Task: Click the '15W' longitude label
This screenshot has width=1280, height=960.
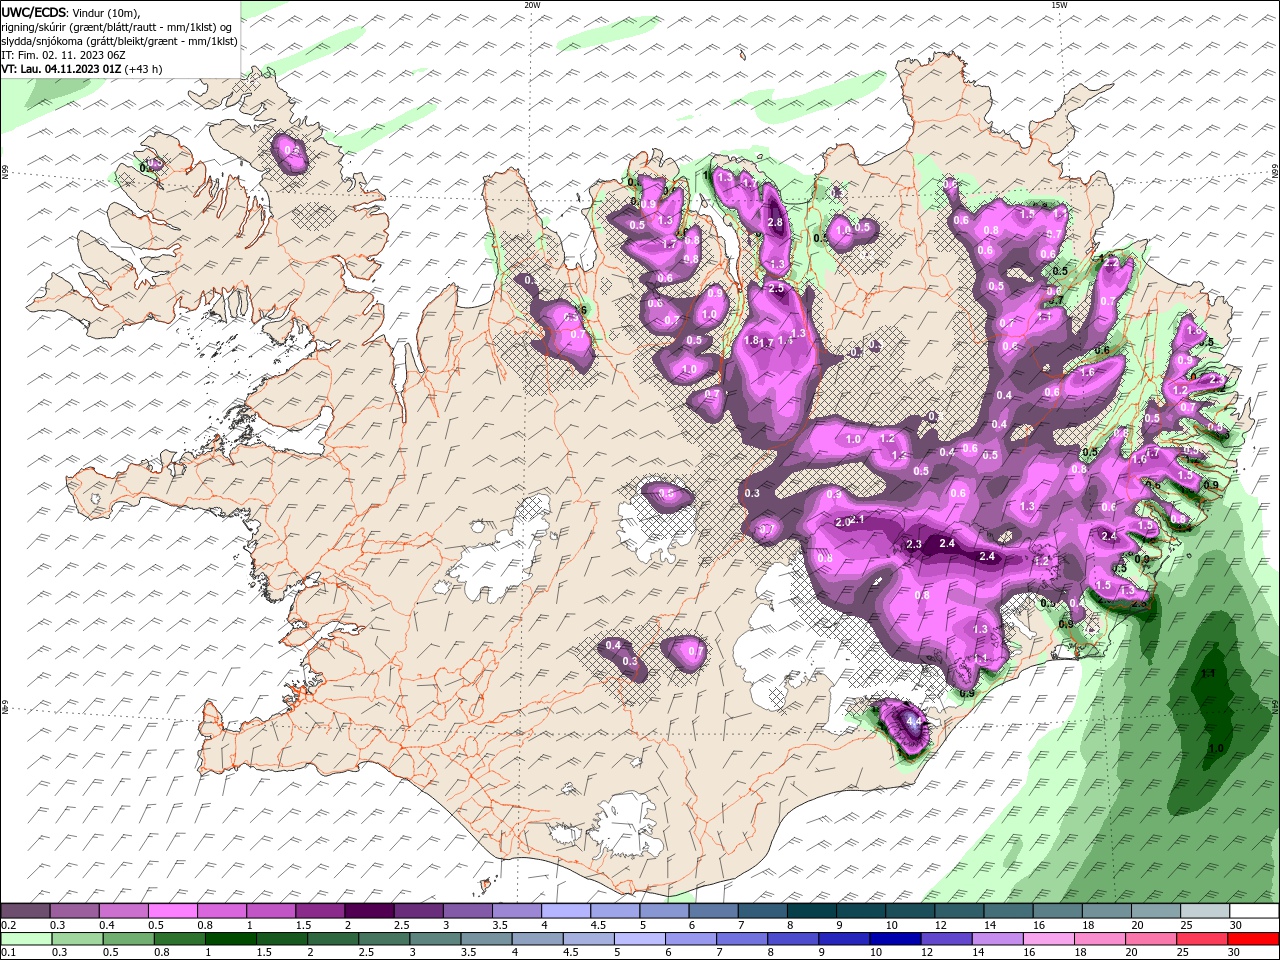Action: [1059, 5]
